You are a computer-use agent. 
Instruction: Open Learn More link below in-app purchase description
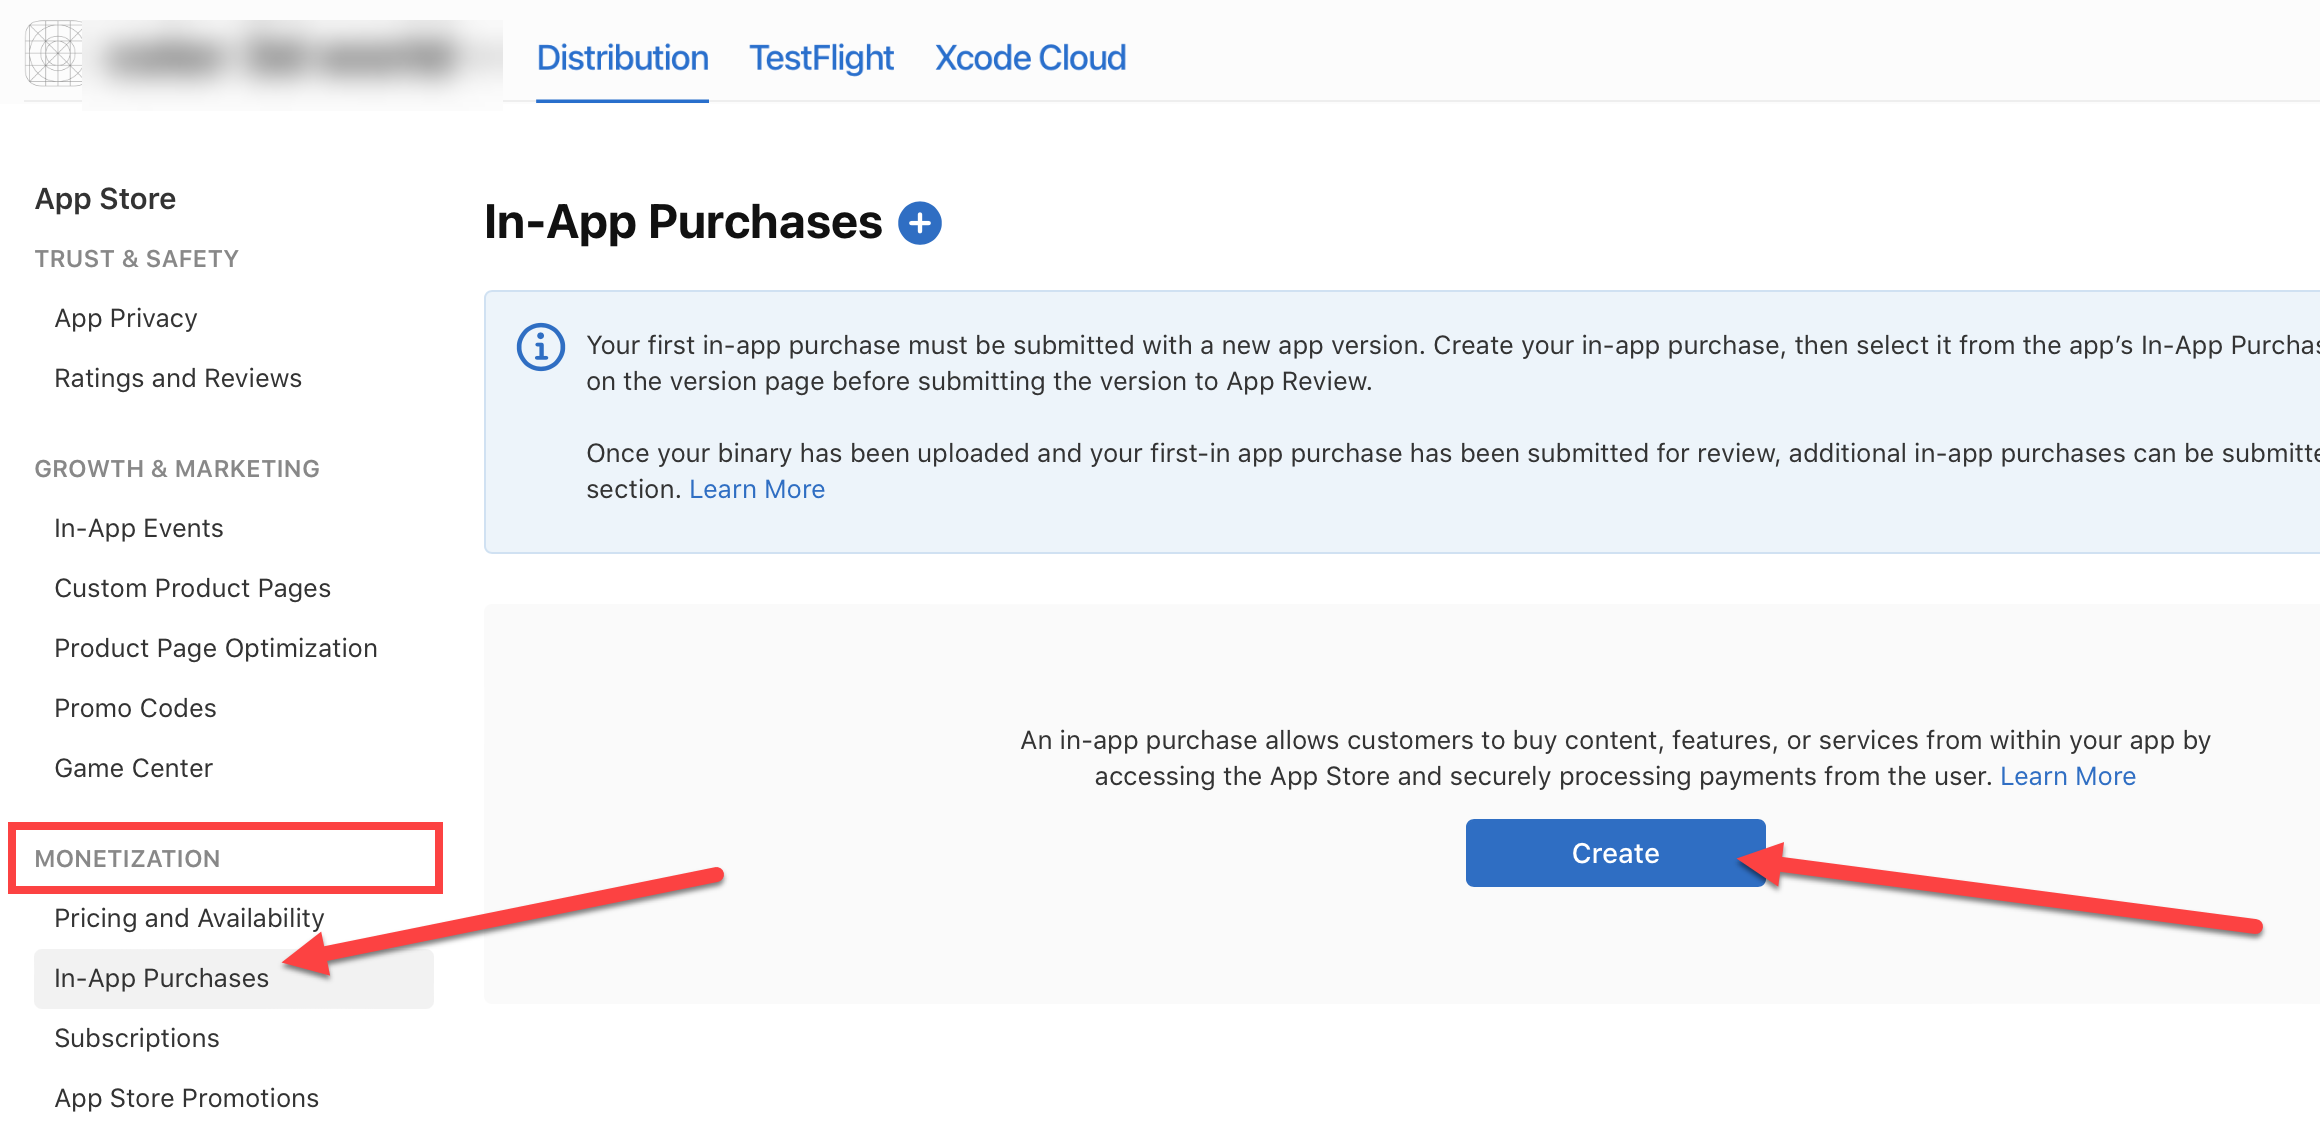2067,776
